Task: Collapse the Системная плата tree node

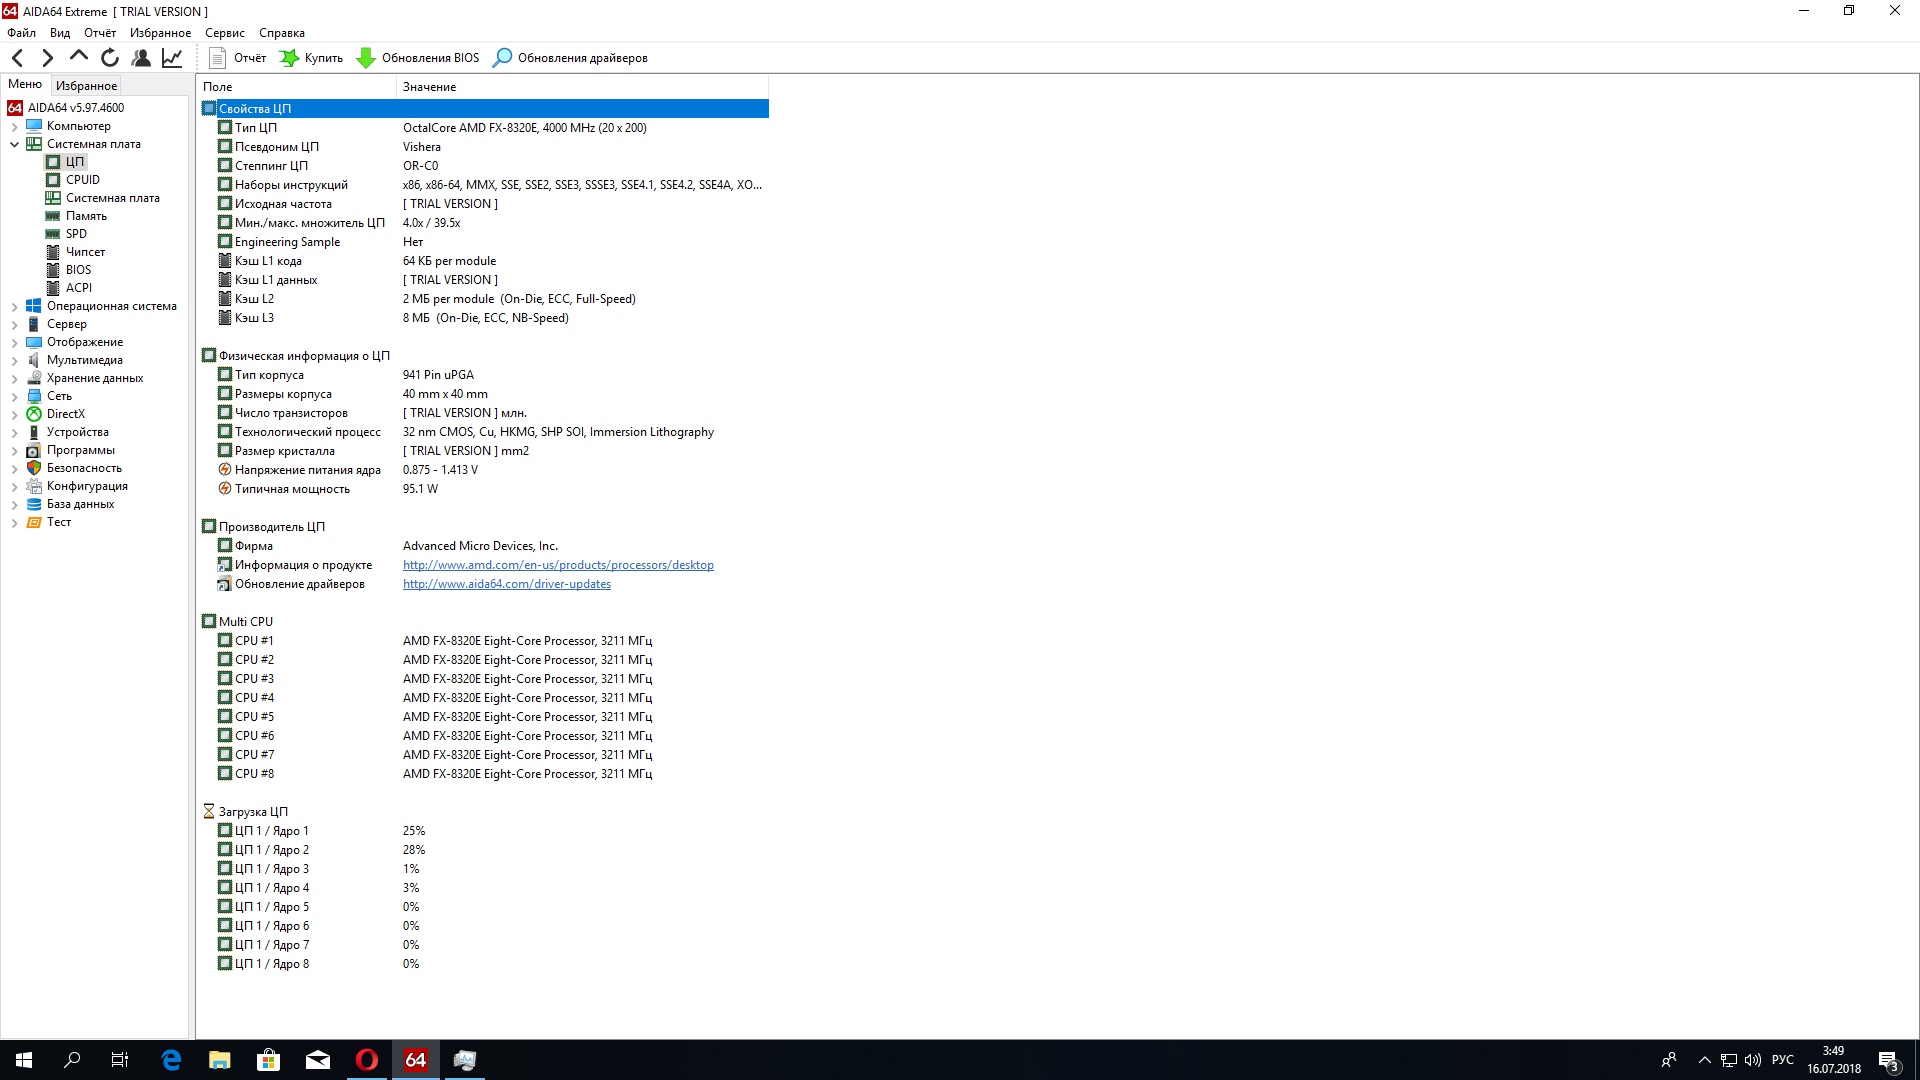Action: pos(15,145)
